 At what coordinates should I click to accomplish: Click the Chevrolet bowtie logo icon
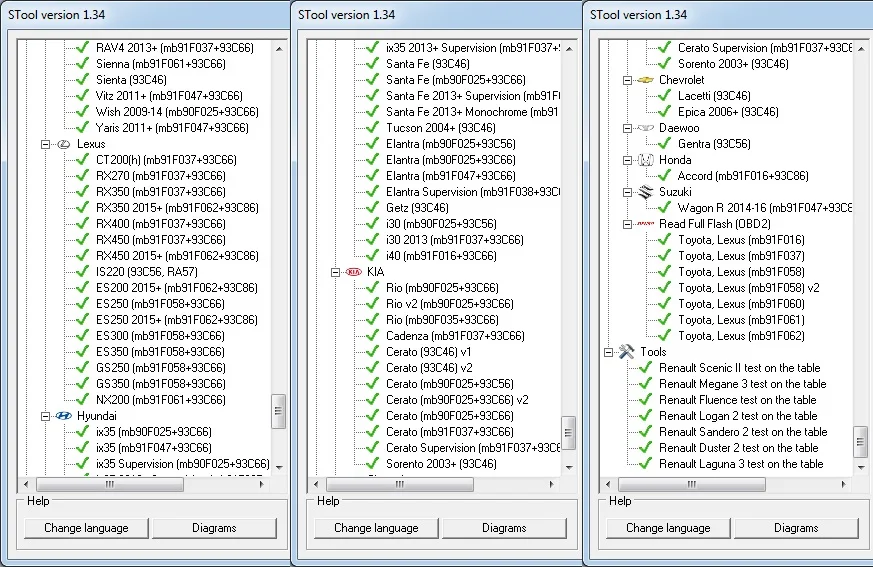pyautogui.click(x=645, y=80)
